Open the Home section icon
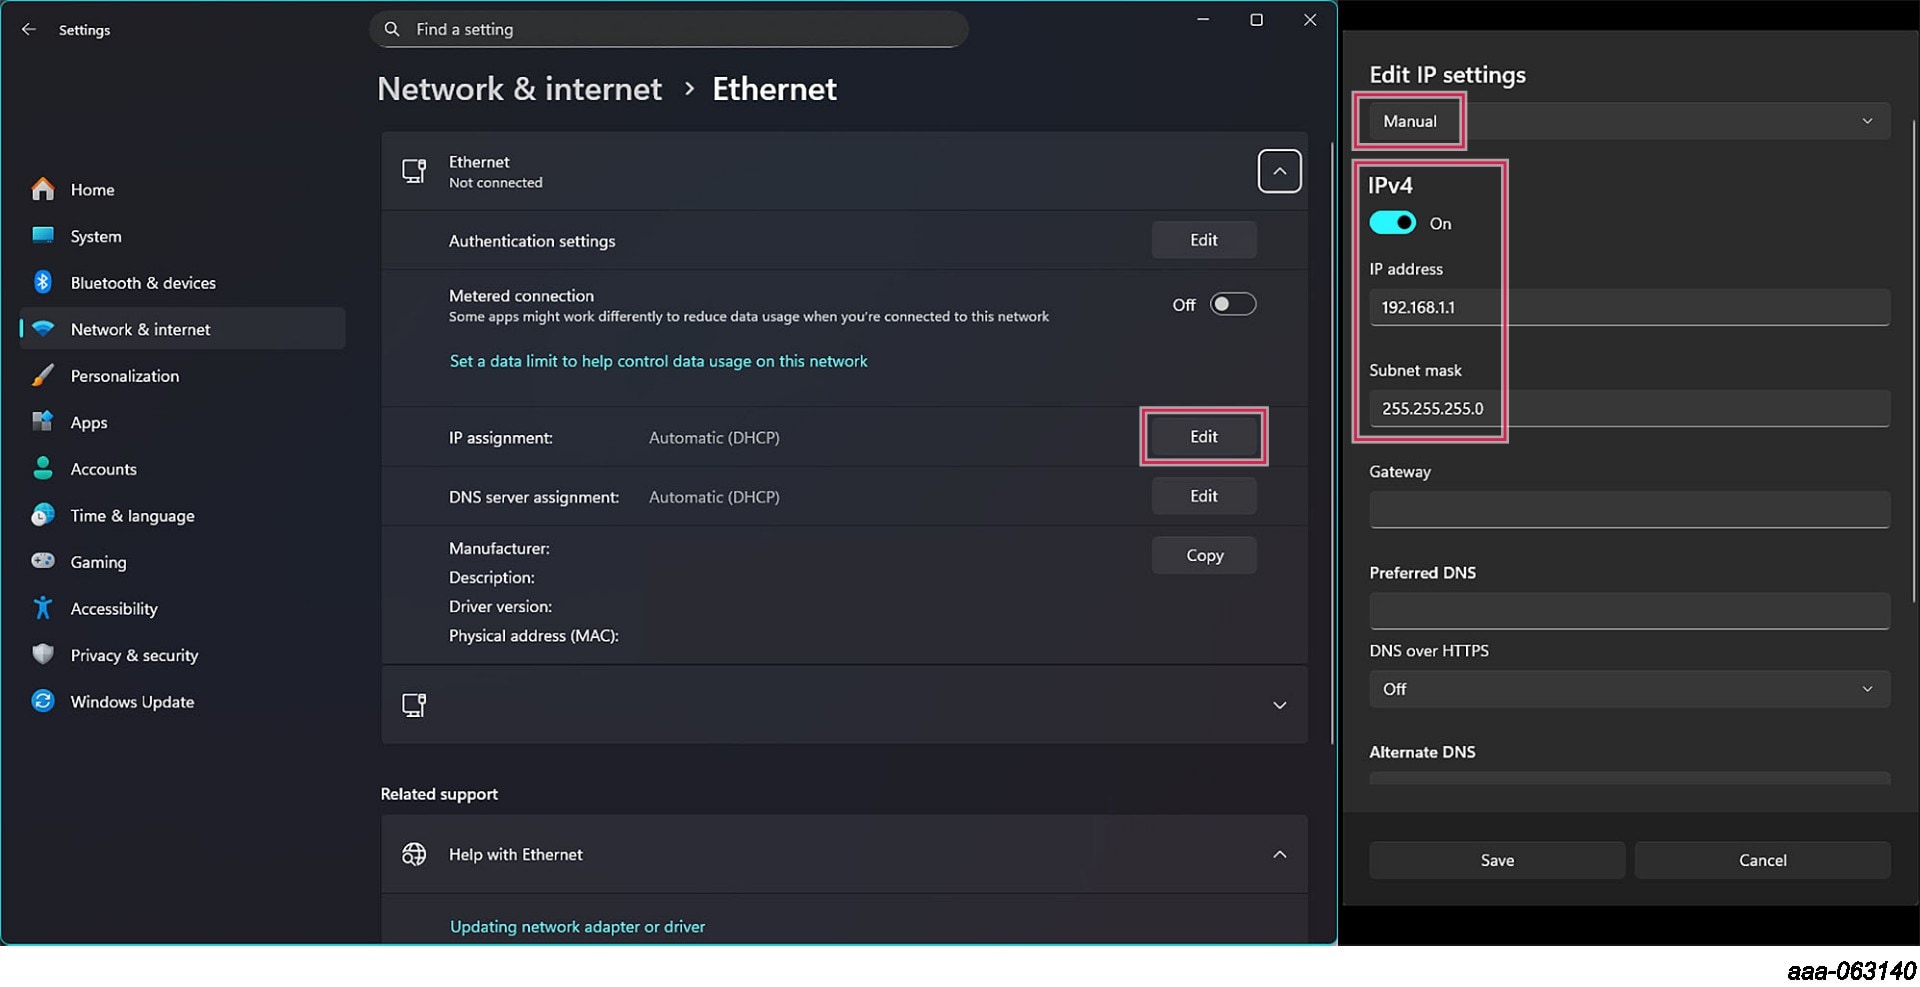 [43, 189]
